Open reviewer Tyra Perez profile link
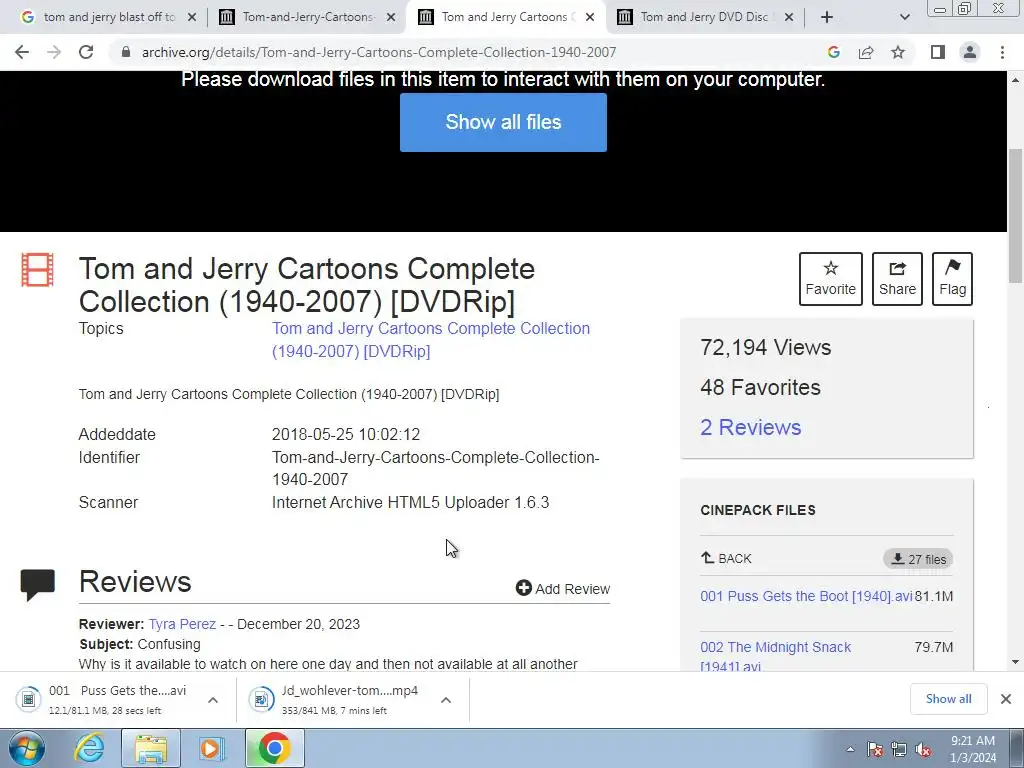Screen dimensions: 1024x768 click(182, 624)
